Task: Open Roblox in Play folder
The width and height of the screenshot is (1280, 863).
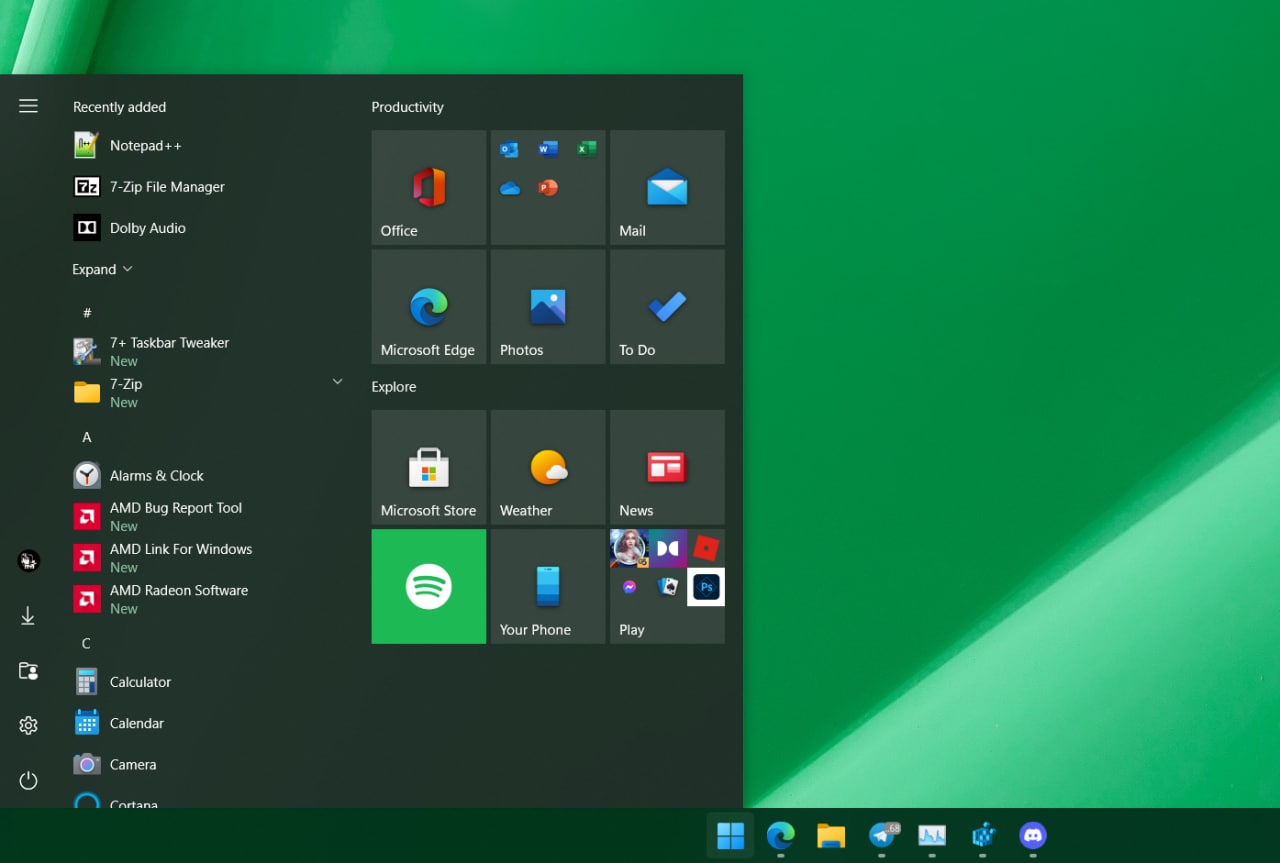Action: (706, 548)
